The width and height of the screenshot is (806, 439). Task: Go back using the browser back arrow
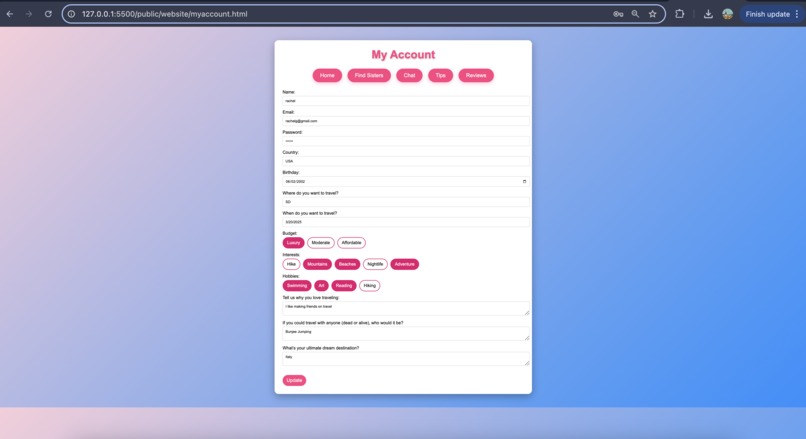(10, 14)
